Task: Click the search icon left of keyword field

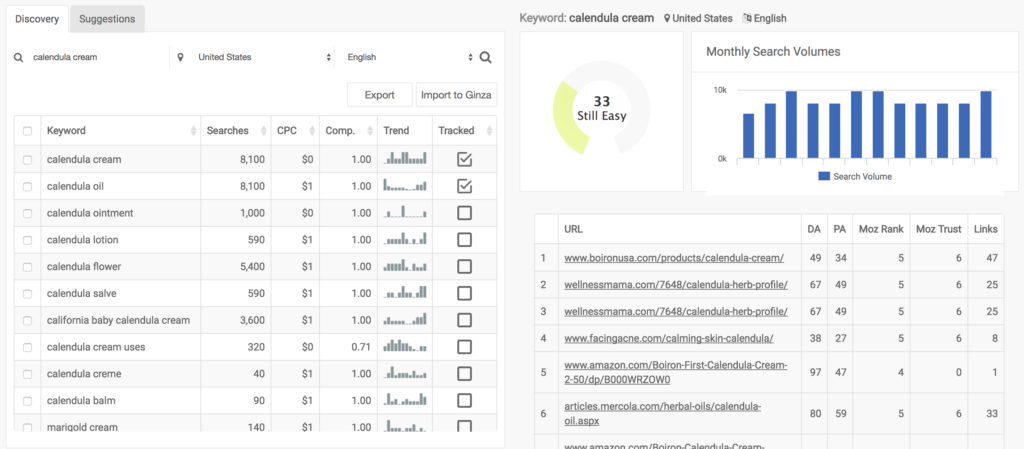Action: [x=19, y=57]
